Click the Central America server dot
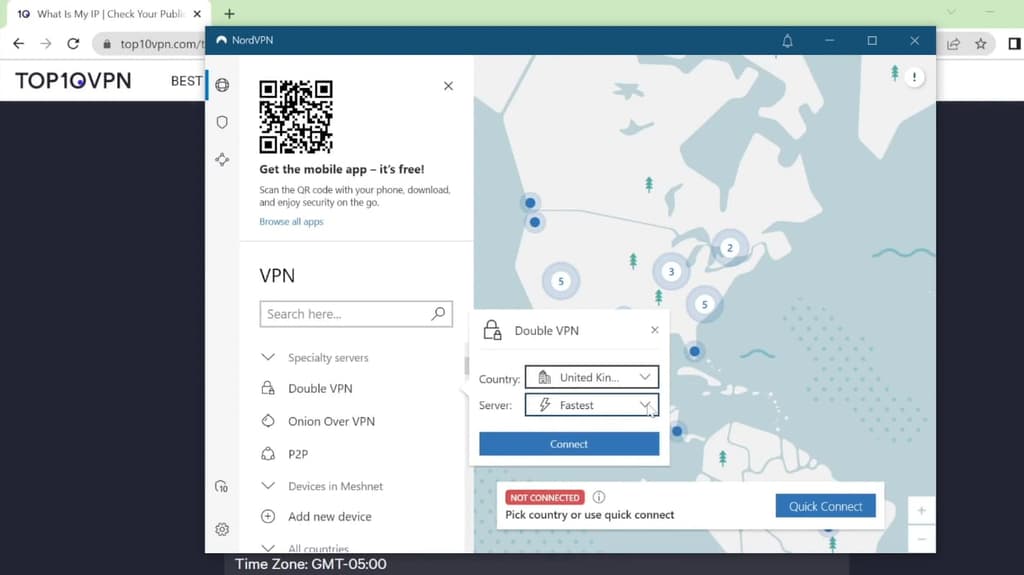This screenshot has width=1024, height=575. 677,431
